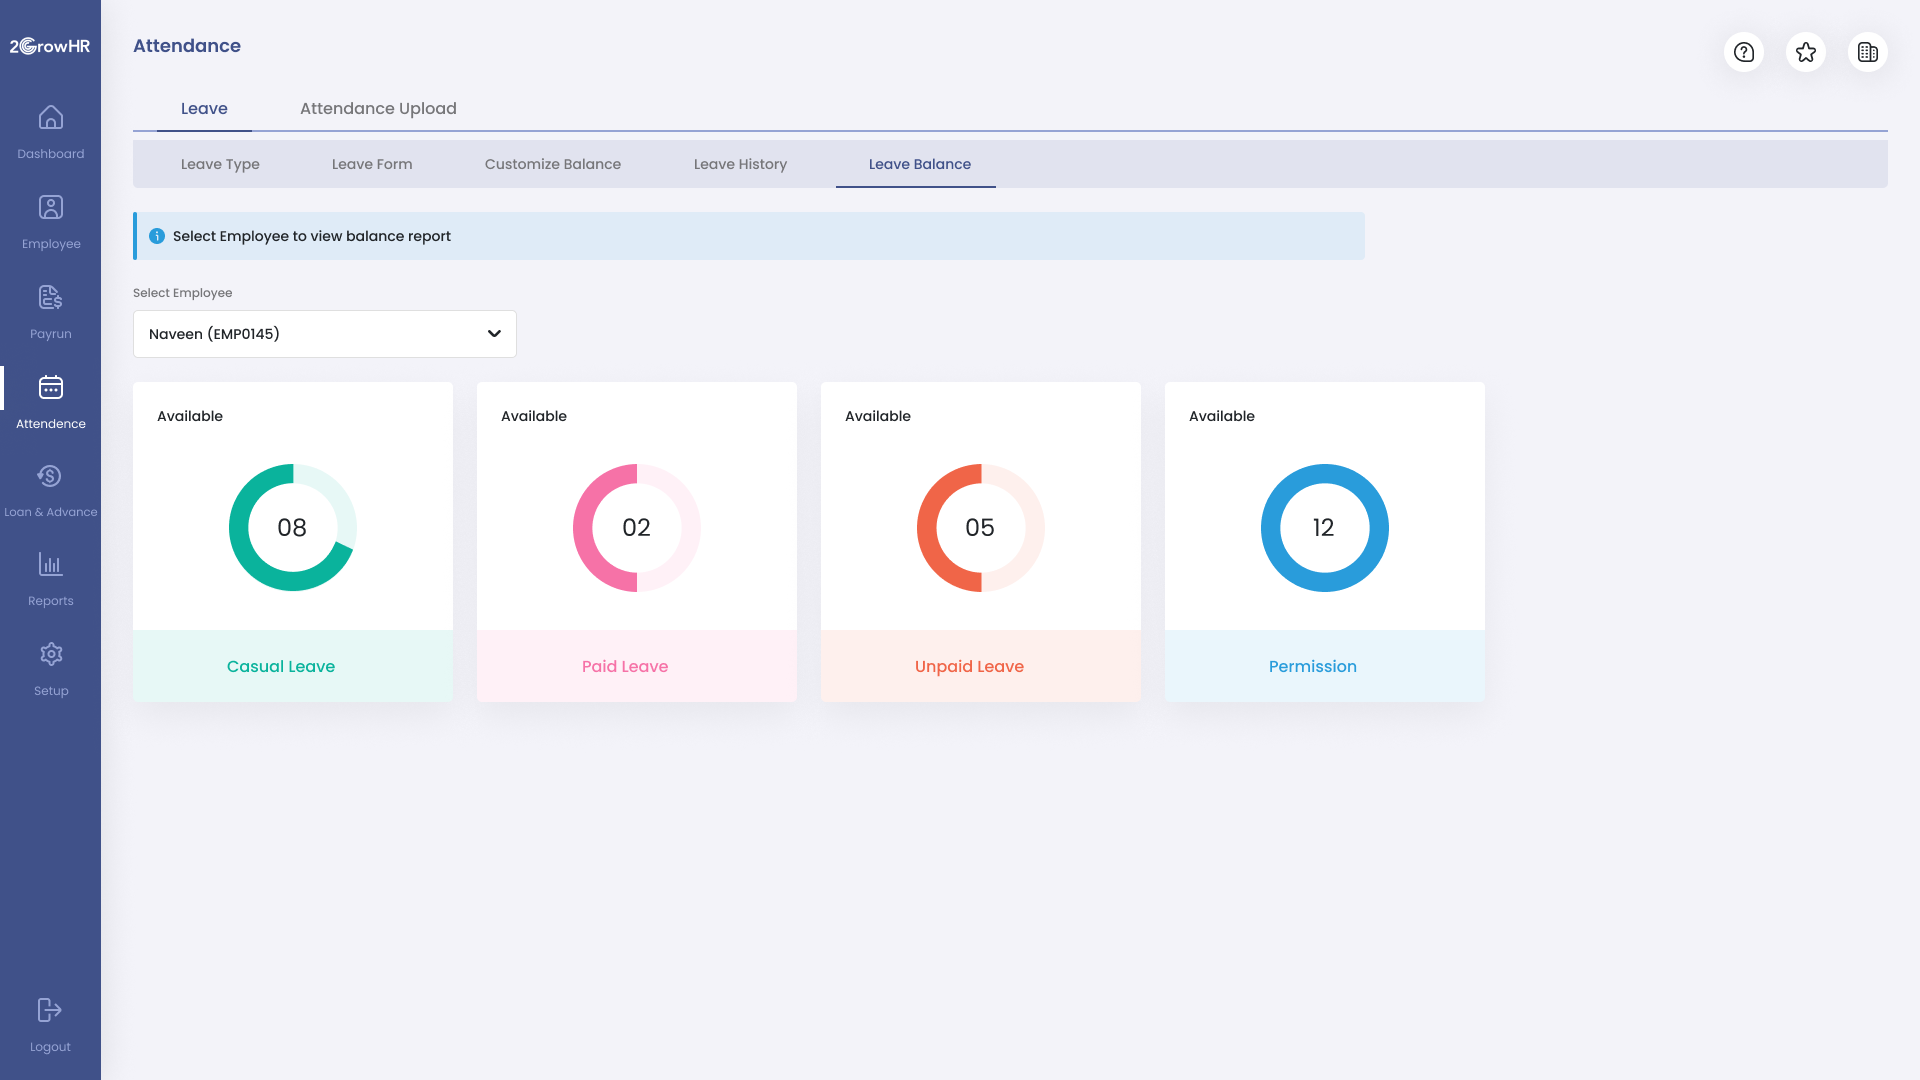
Task: Switch to the Attendance Upload tab
Action: [378, 108]
